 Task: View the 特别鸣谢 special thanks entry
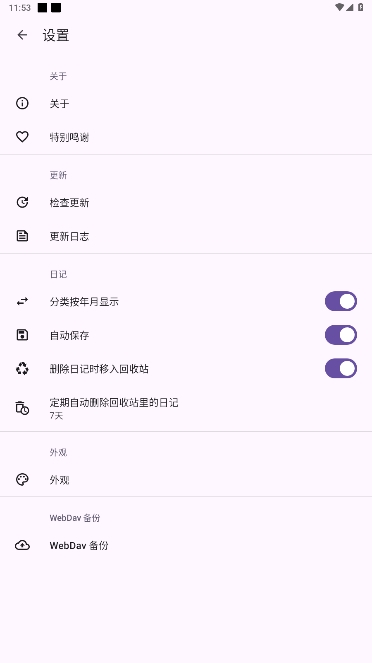click(x=186, y=137)
